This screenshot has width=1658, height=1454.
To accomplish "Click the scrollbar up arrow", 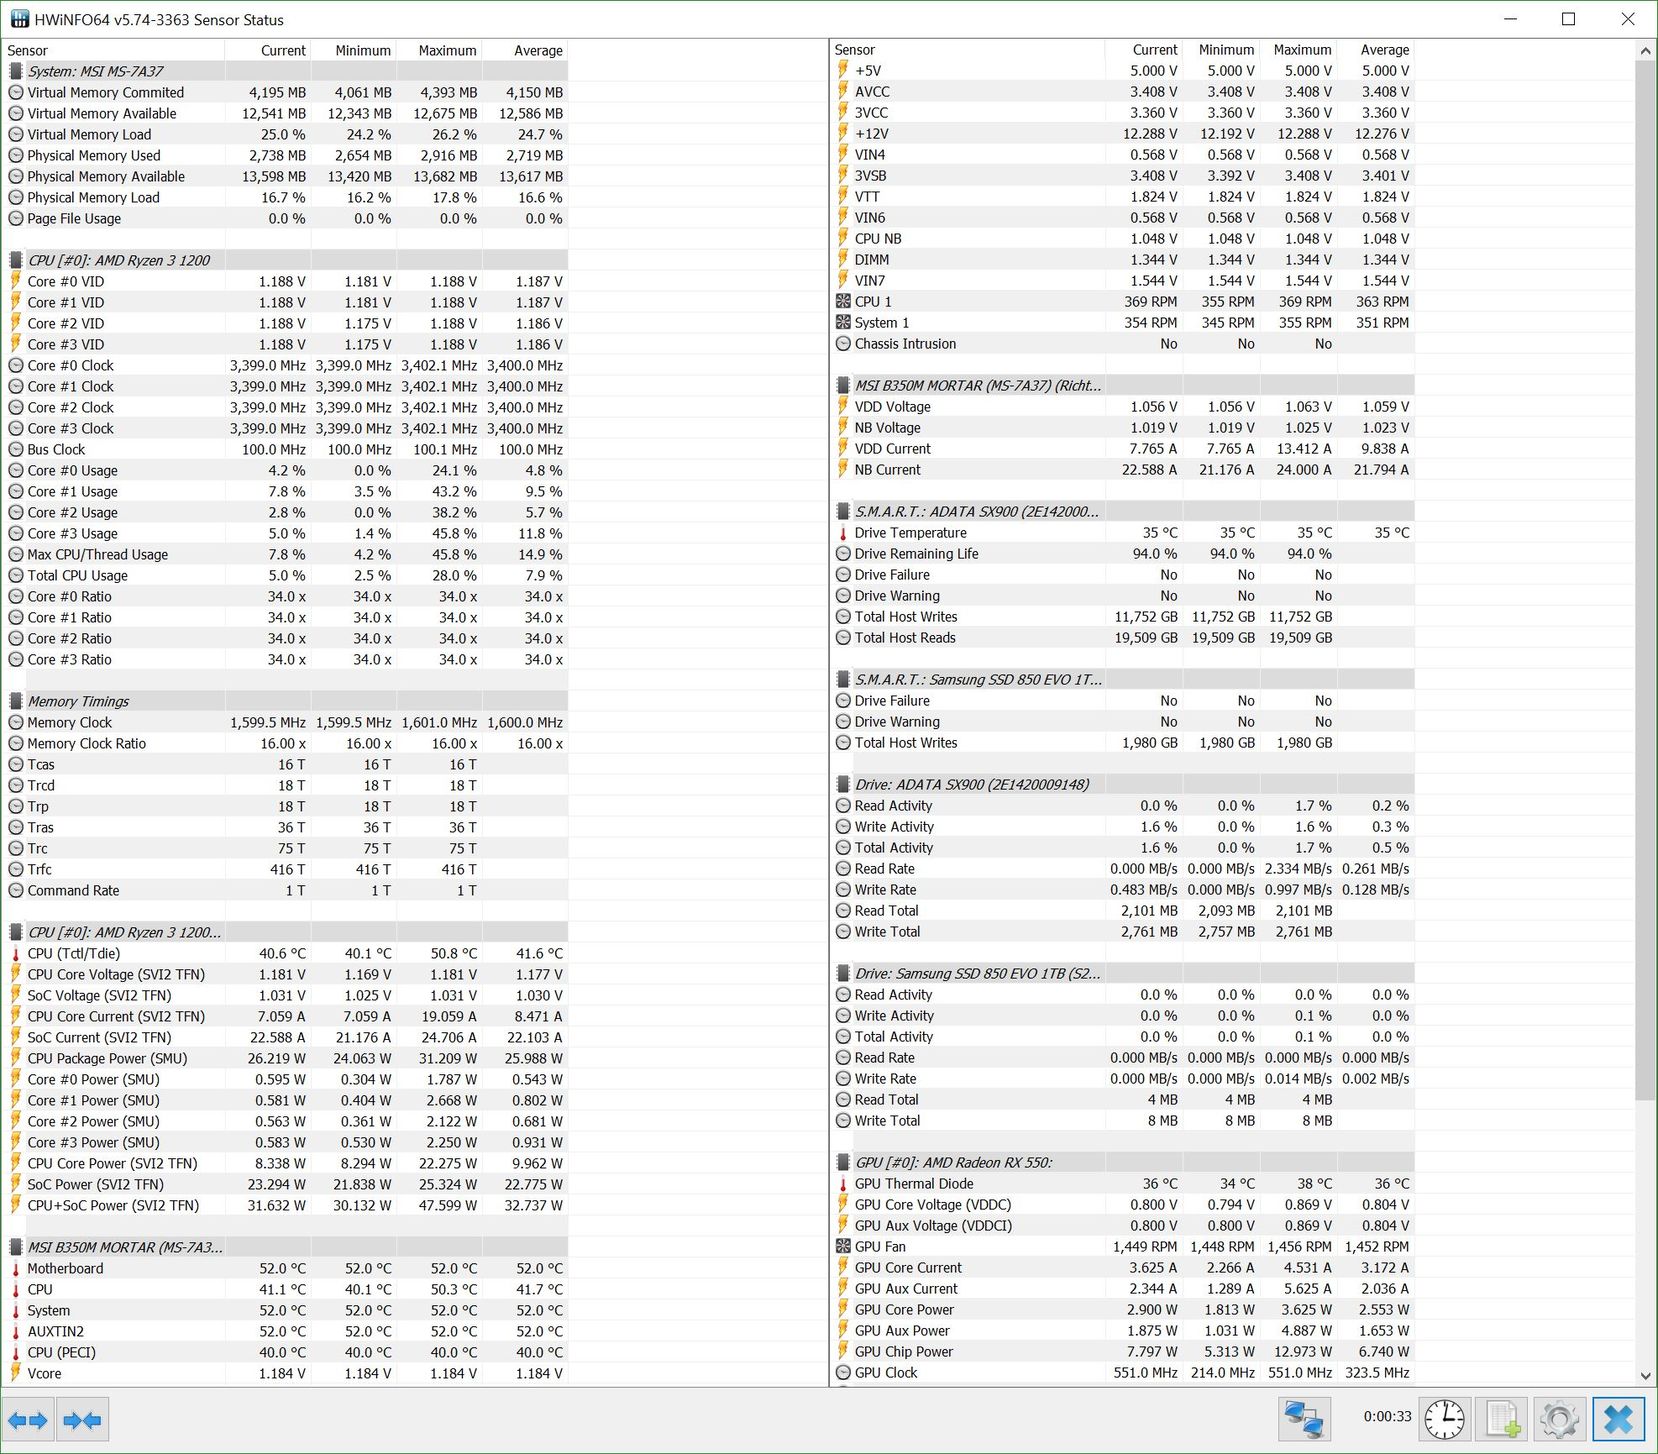I will (1645, 50).
